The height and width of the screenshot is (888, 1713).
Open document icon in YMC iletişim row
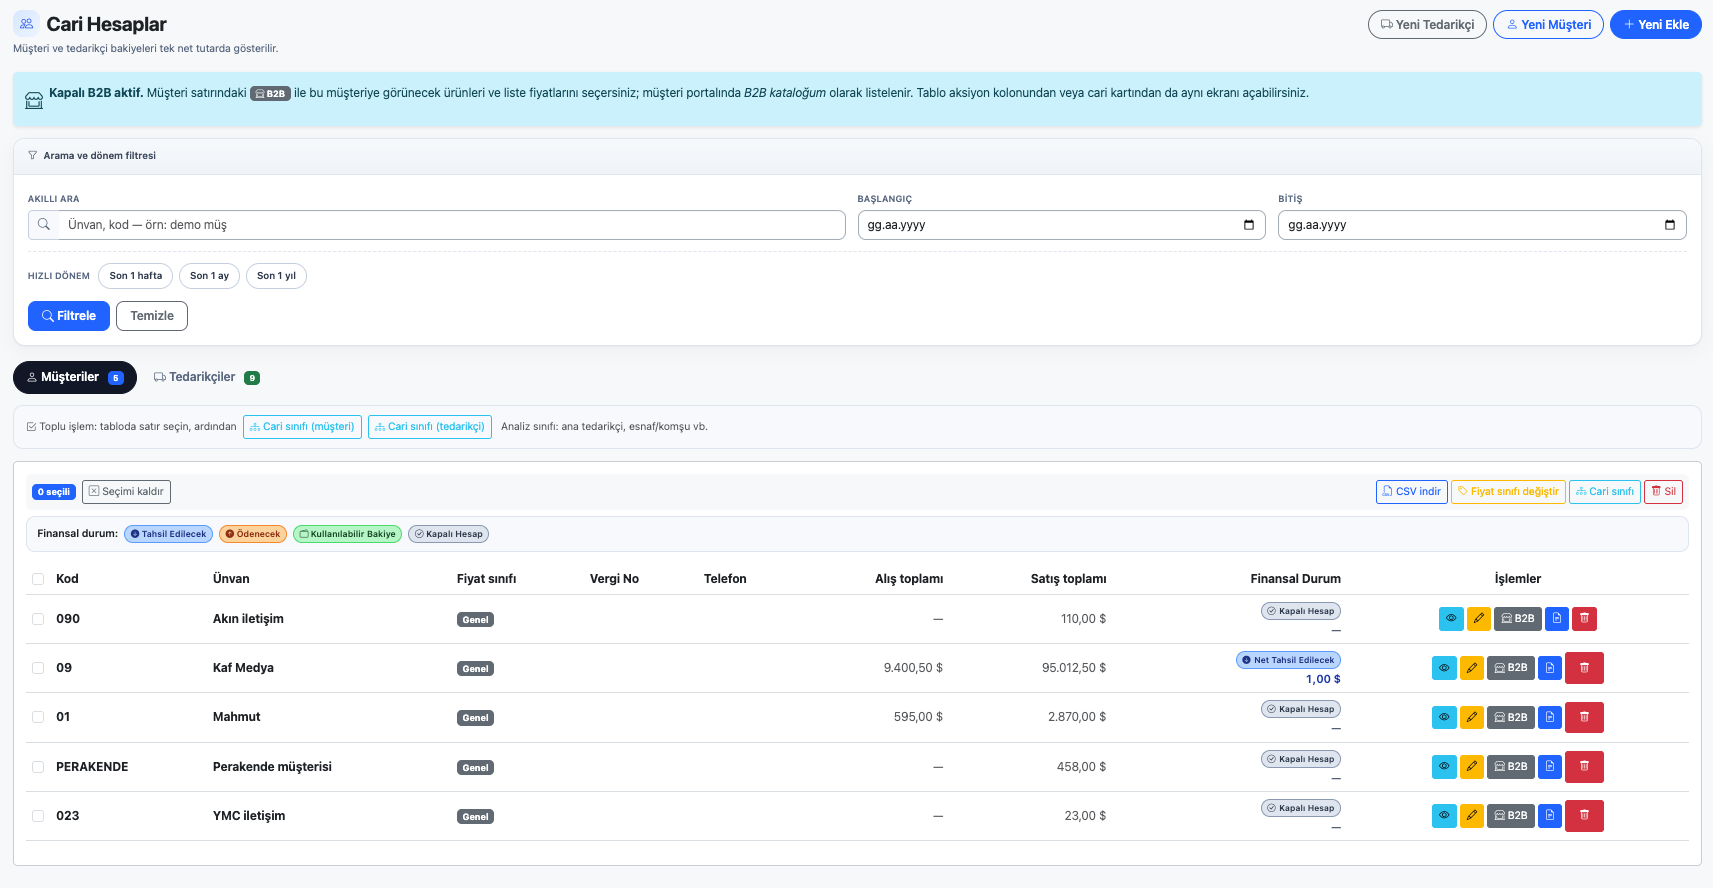pyautogui.click(x=1549, y=816)
